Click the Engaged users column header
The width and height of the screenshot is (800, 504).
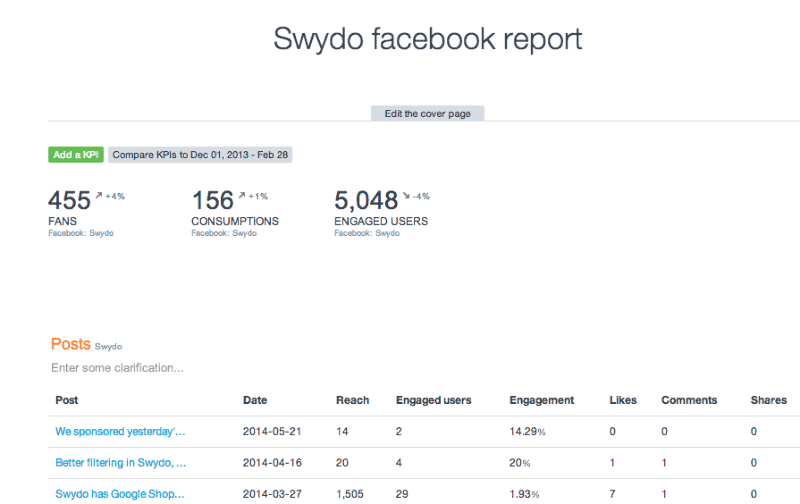(434, 400)
